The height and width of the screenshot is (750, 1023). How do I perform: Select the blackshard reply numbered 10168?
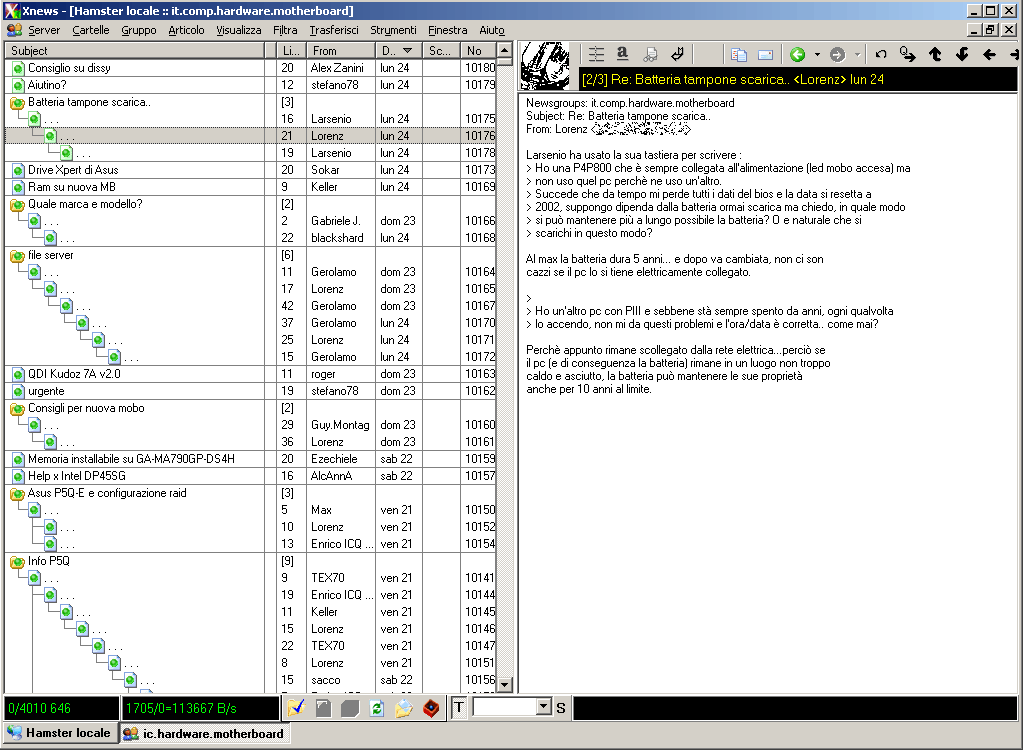click(x=251, y=237)
